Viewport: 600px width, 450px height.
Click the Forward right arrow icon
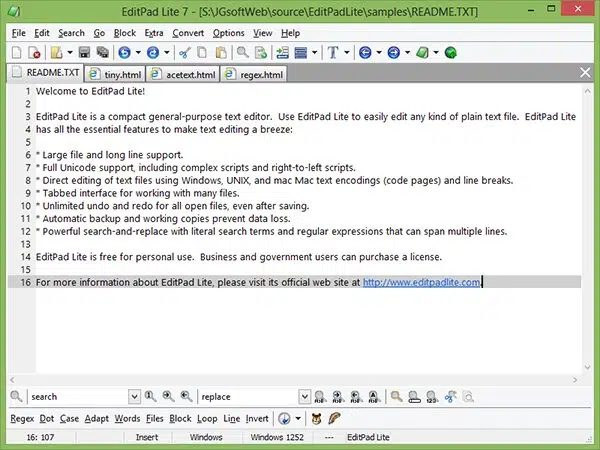[394, 52]
